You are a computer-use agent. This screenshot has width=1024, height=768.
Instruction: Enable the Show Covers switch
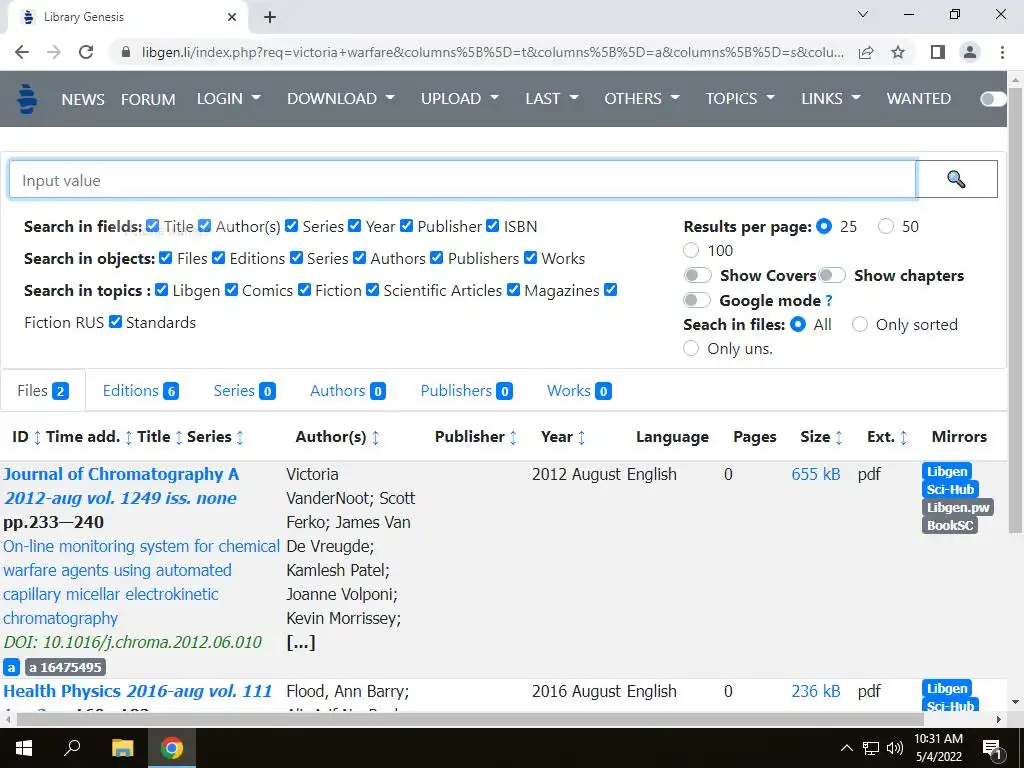pos(697,276)
